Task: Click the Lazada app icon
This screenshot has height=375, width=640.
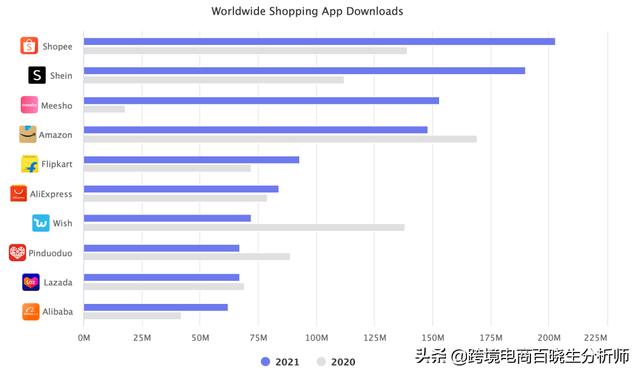Action: (x=31, y=282)
